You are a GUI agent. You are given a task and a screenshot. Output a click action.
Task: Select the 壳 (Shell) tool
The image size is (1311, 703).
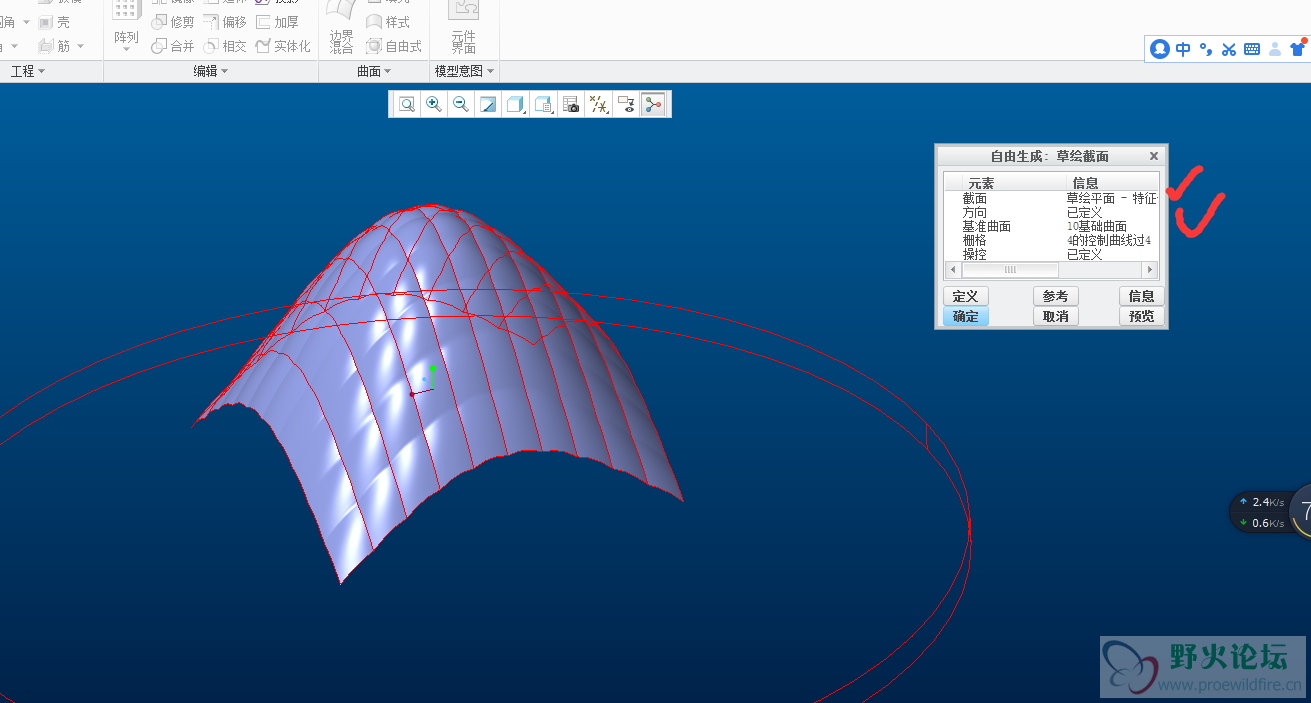click(x=54, y=22)
